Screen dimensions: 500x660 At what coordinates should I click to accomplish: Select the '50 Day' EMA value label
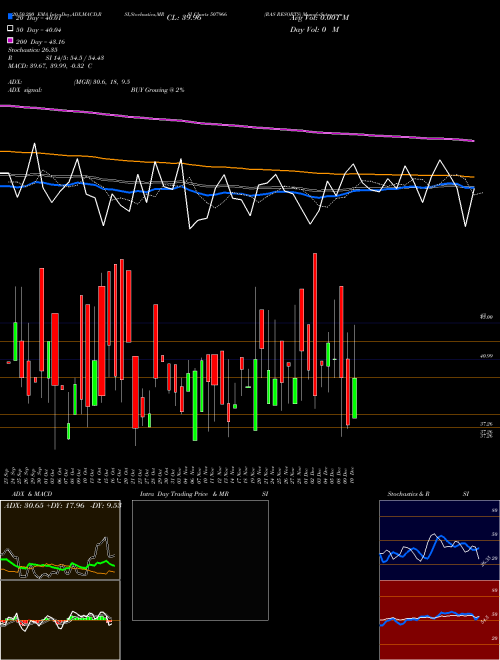coord(39,30)
